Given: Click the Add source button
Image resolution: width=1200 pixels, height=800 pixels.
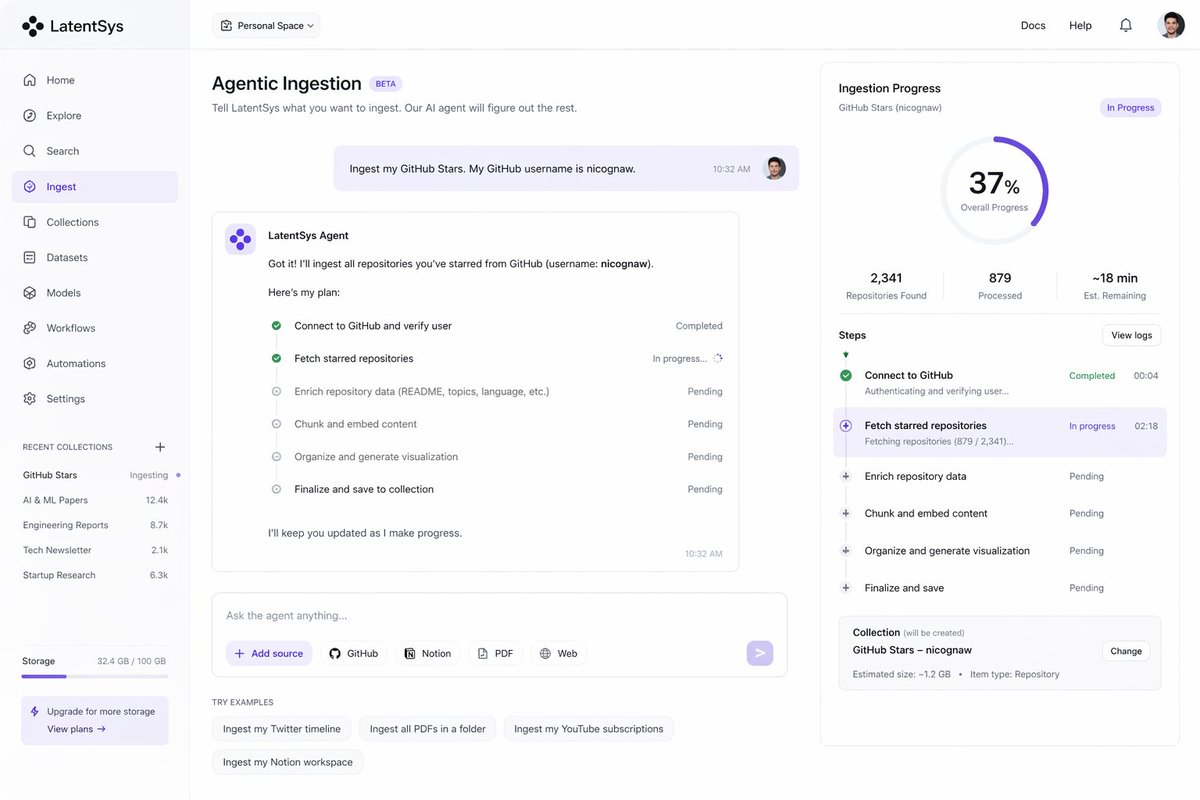Looking at the screenshot, I should tap(269, 653).
